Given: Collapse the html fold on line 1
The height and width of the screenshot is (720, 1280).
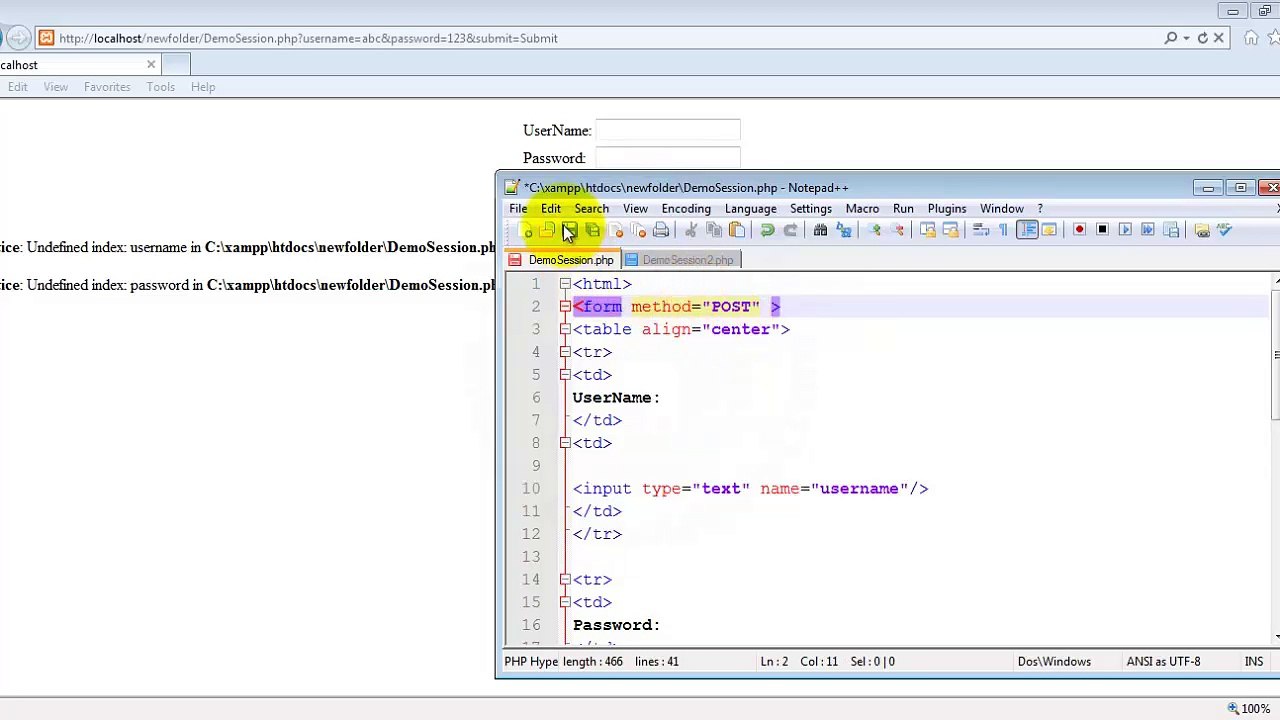Looking at the screenshot, I should pyautogui.click(x=565, y=284).
